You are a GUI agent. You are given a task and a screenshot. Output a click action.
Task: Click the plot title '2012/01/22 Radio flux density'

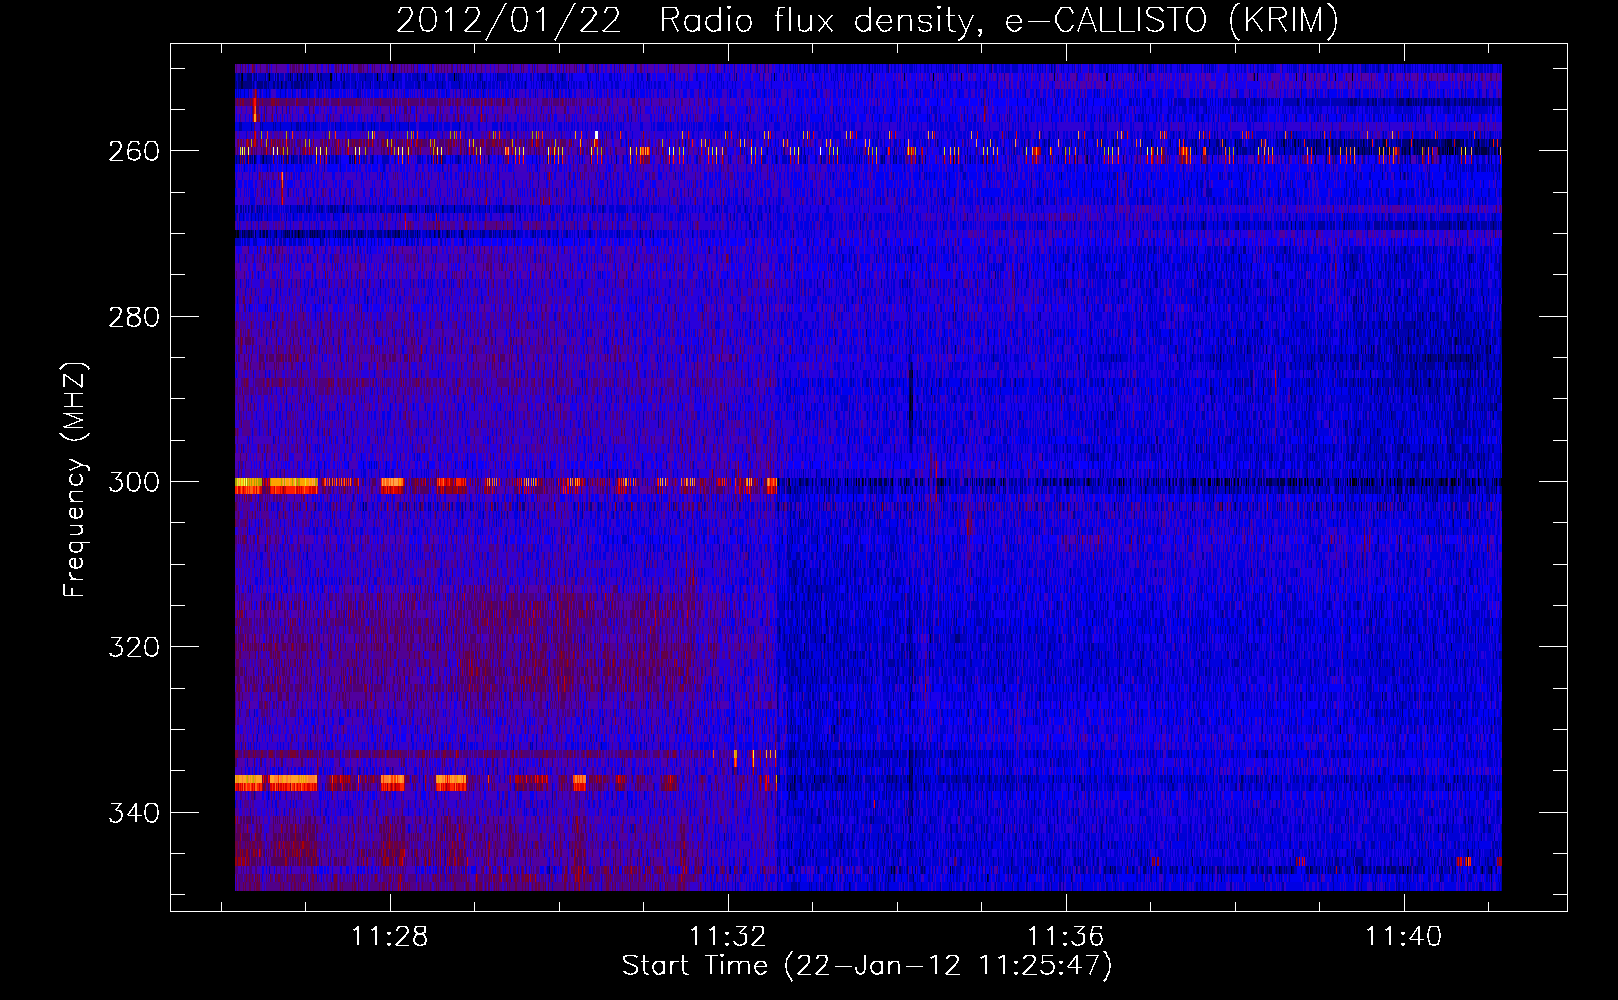[867, 21]
